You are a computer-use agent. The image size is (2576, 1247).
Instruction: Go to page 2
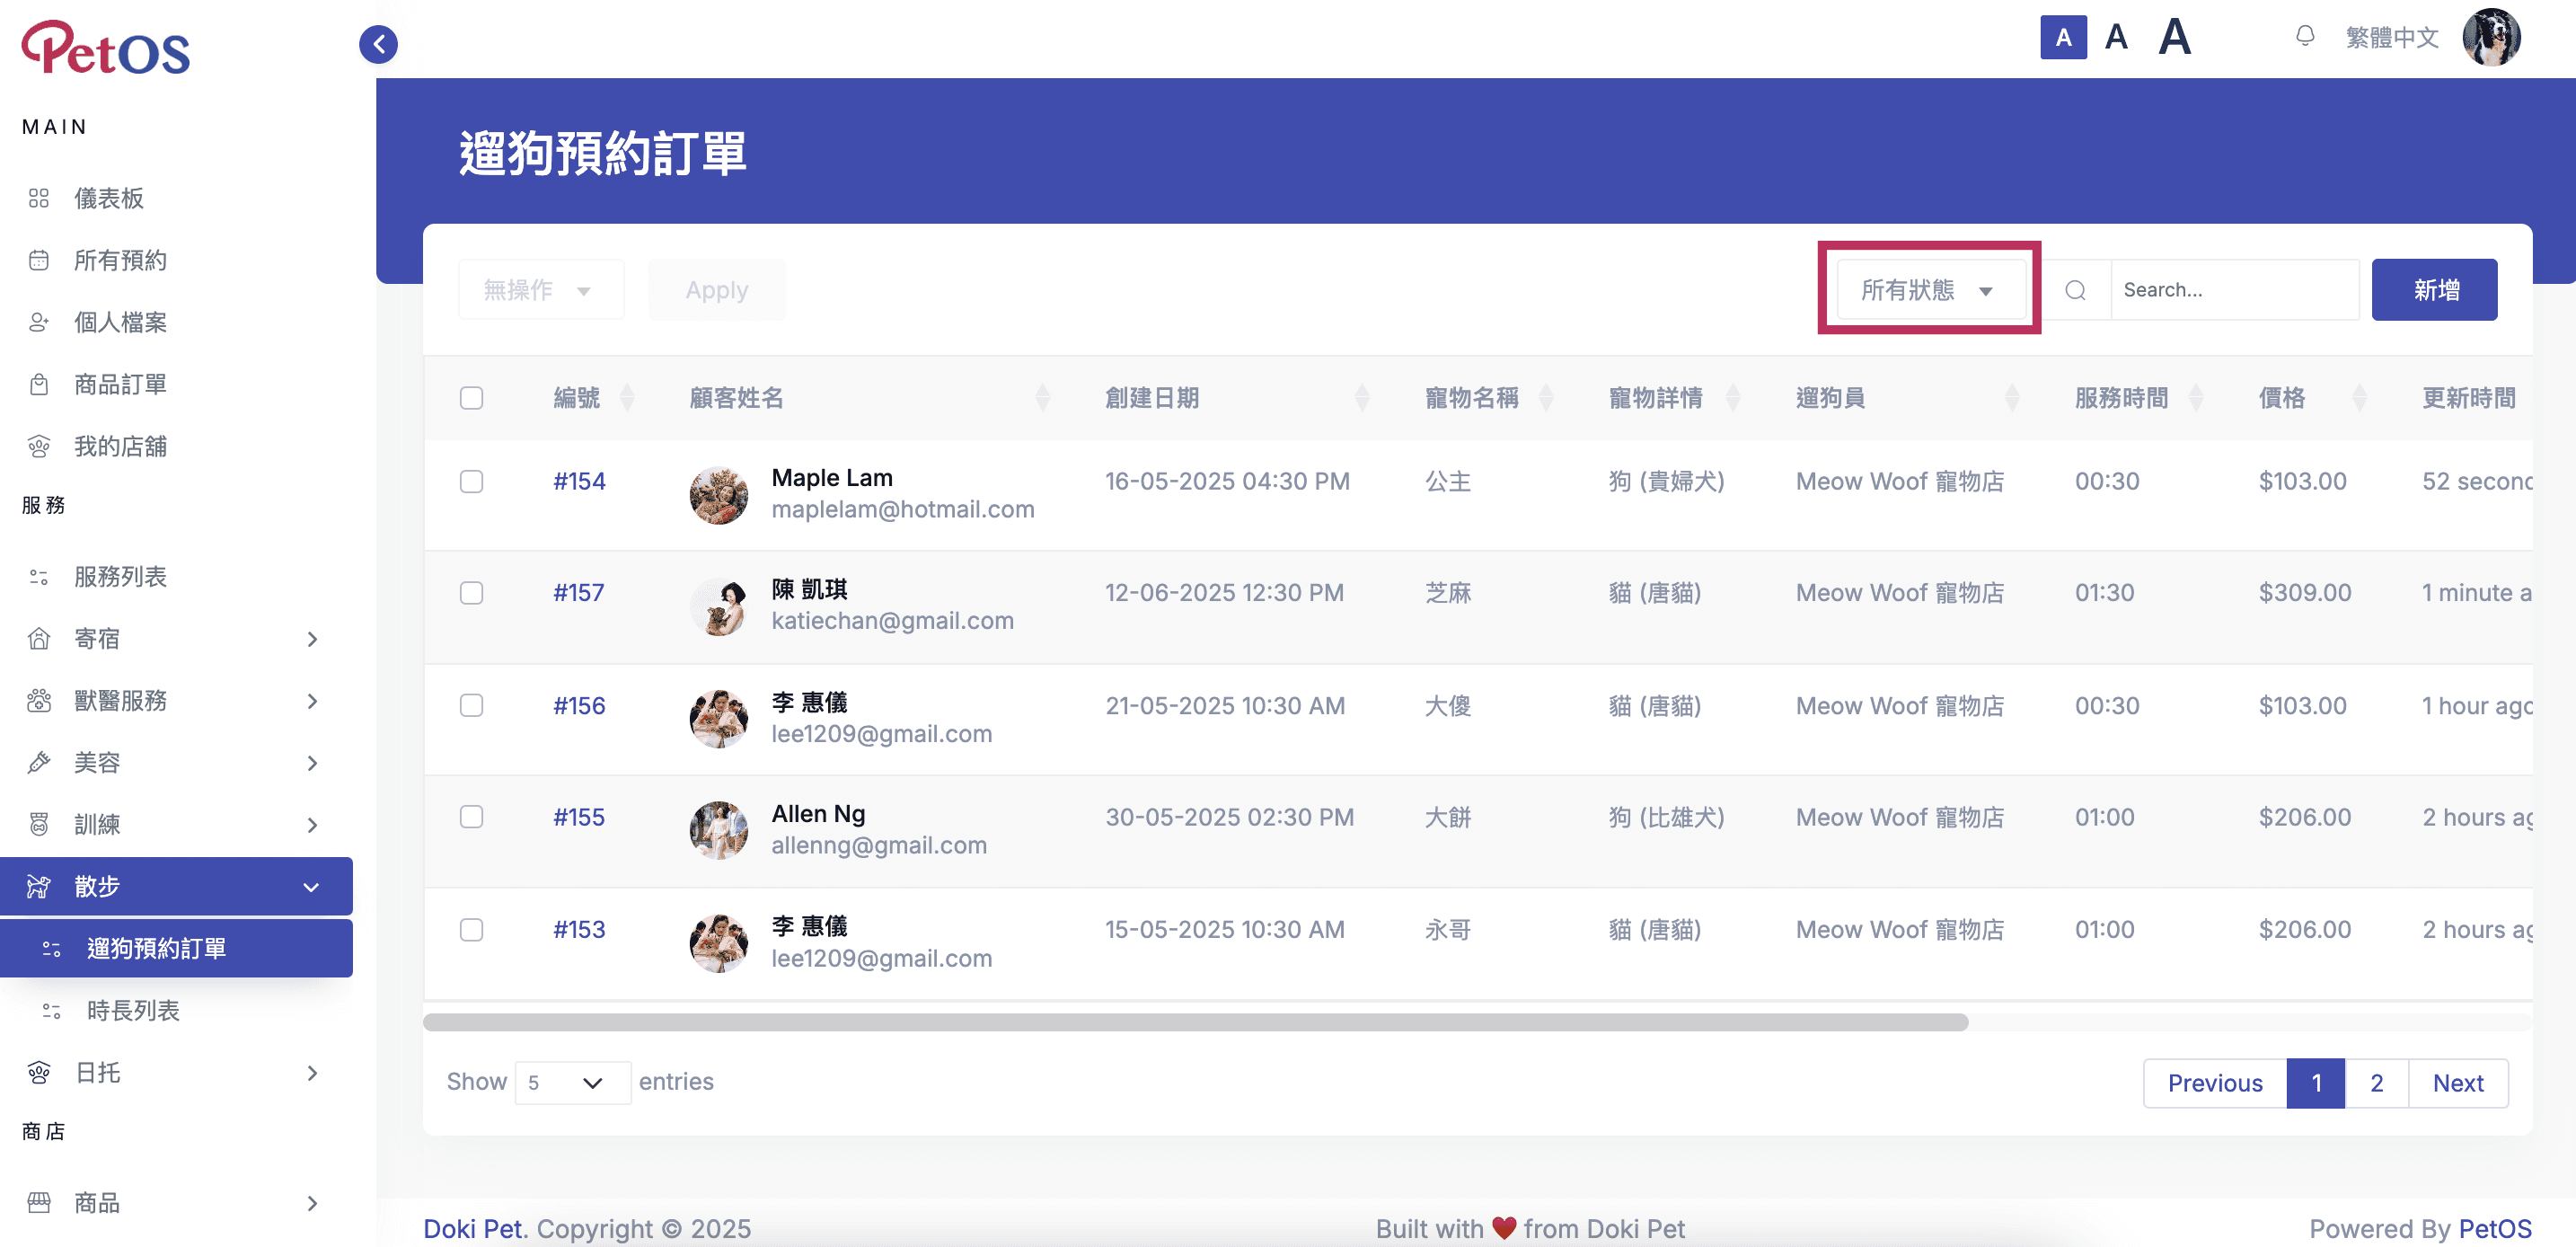coord(2376,1083)
